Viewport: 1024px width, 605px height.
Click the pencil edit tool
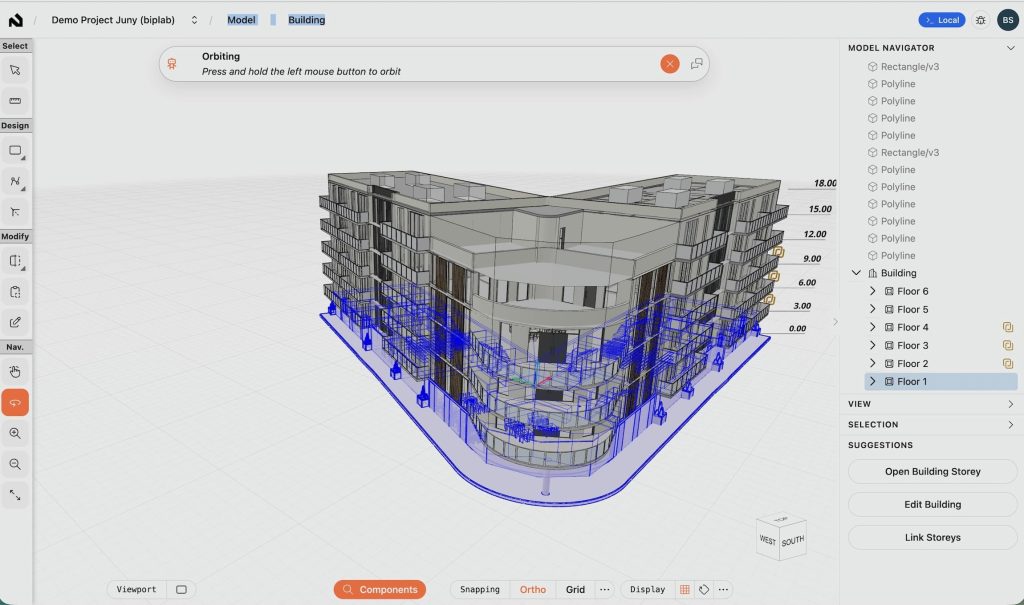point(15,322)
